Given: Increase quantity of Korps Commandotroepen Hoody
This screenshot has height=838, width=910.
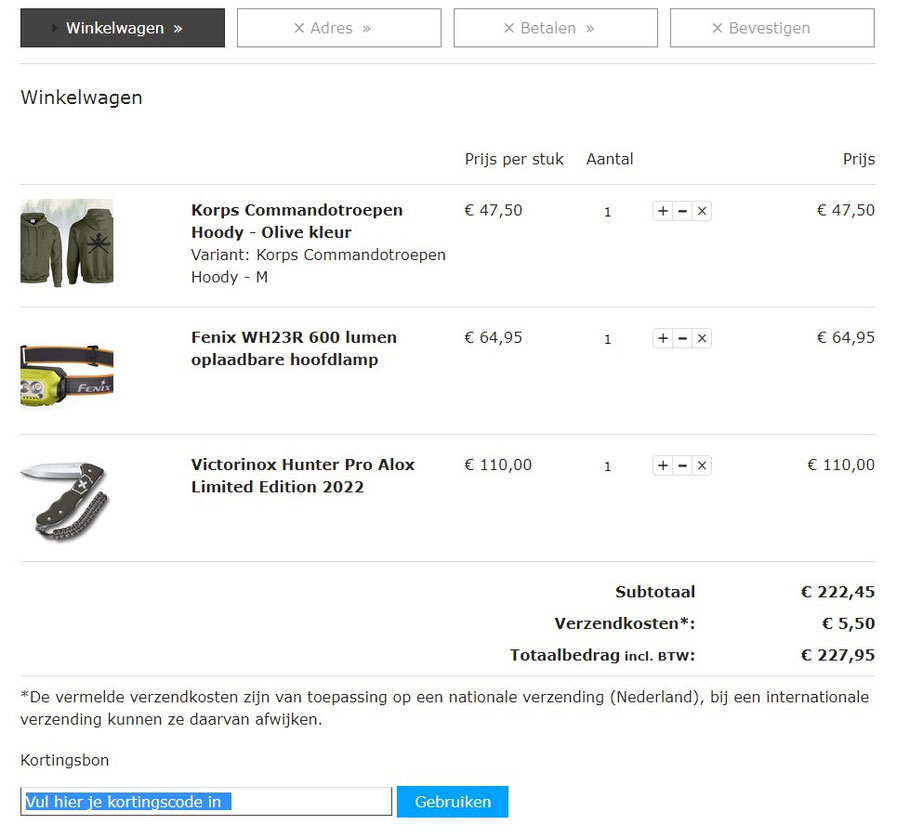Looking at the screenshot, I should (x=663, y=211).
